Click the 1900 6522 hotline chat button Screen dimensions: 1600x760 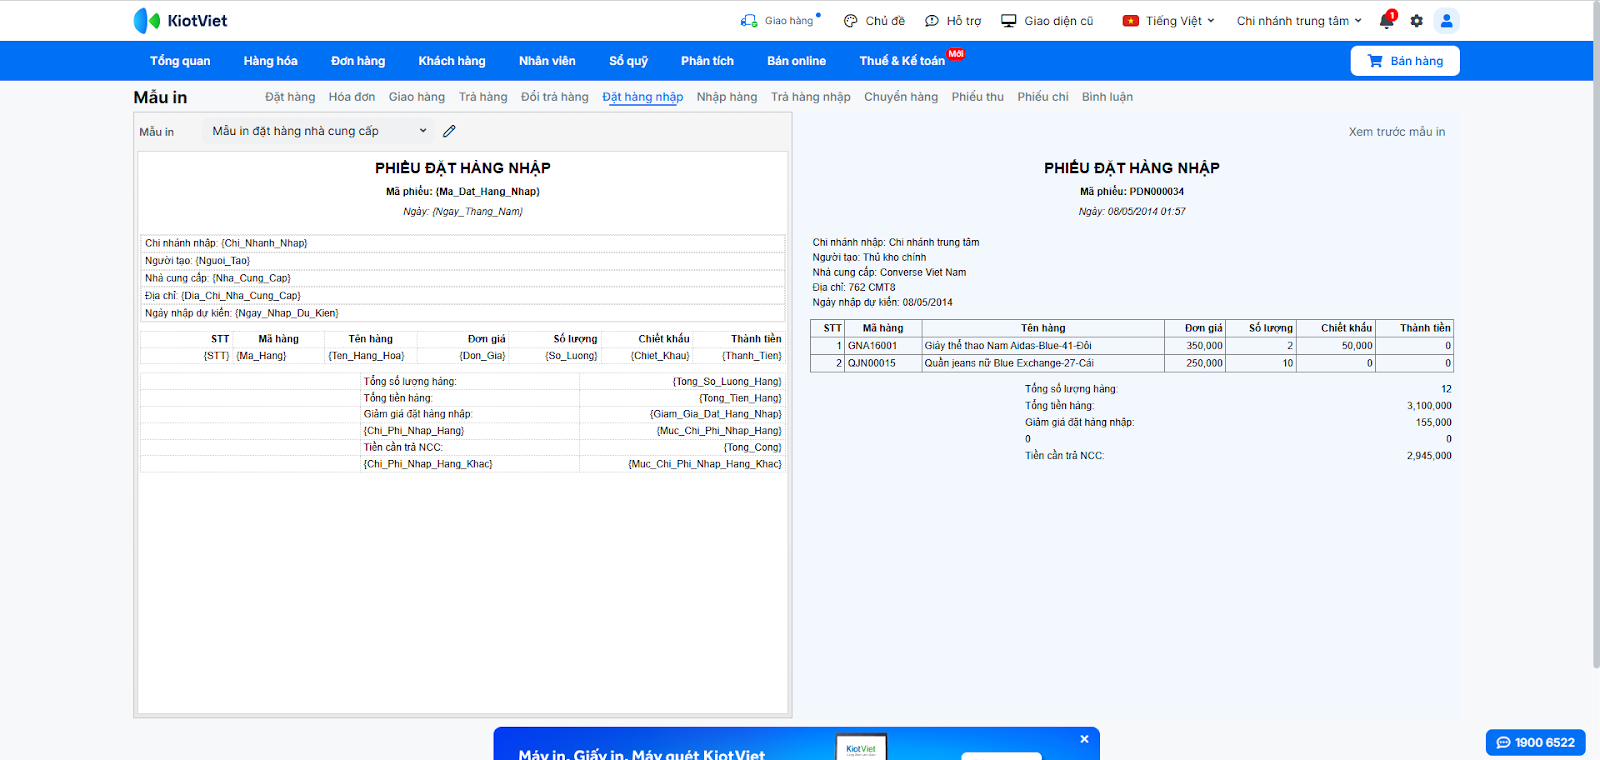tap(1535, 742)
